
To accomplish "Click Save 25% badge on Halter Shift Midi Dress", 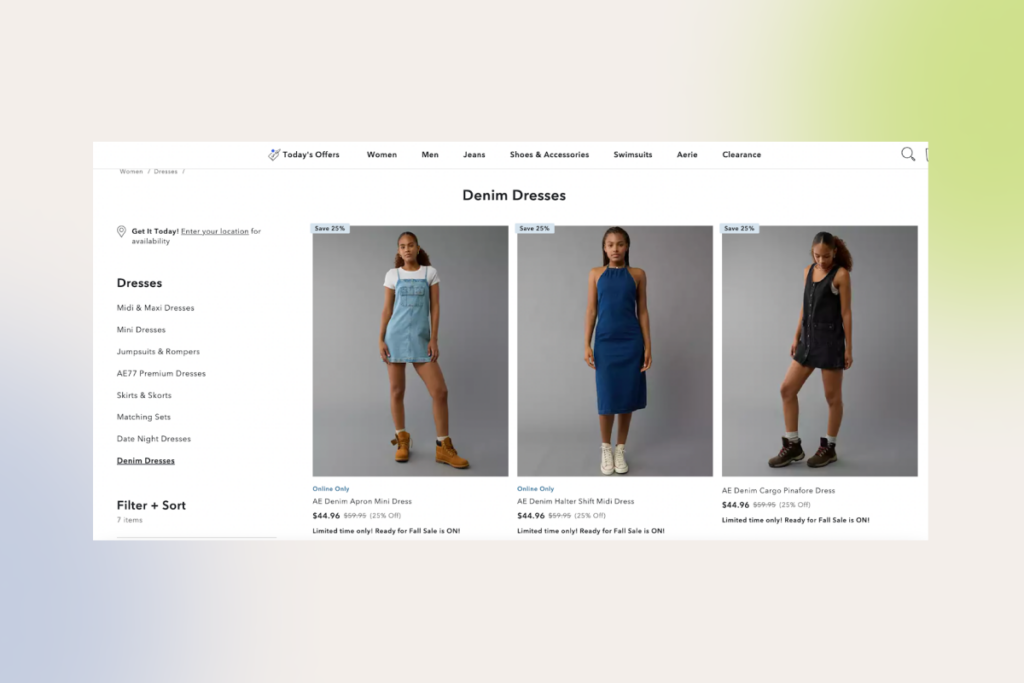I will (534, 229).
